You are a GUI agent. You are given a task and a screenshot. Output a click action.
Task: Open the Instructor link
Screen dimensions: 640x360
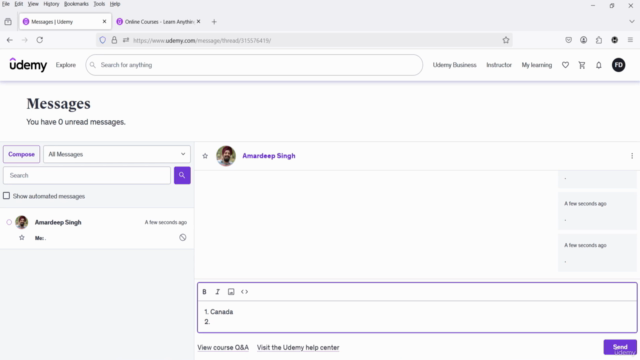pos(499,65)
